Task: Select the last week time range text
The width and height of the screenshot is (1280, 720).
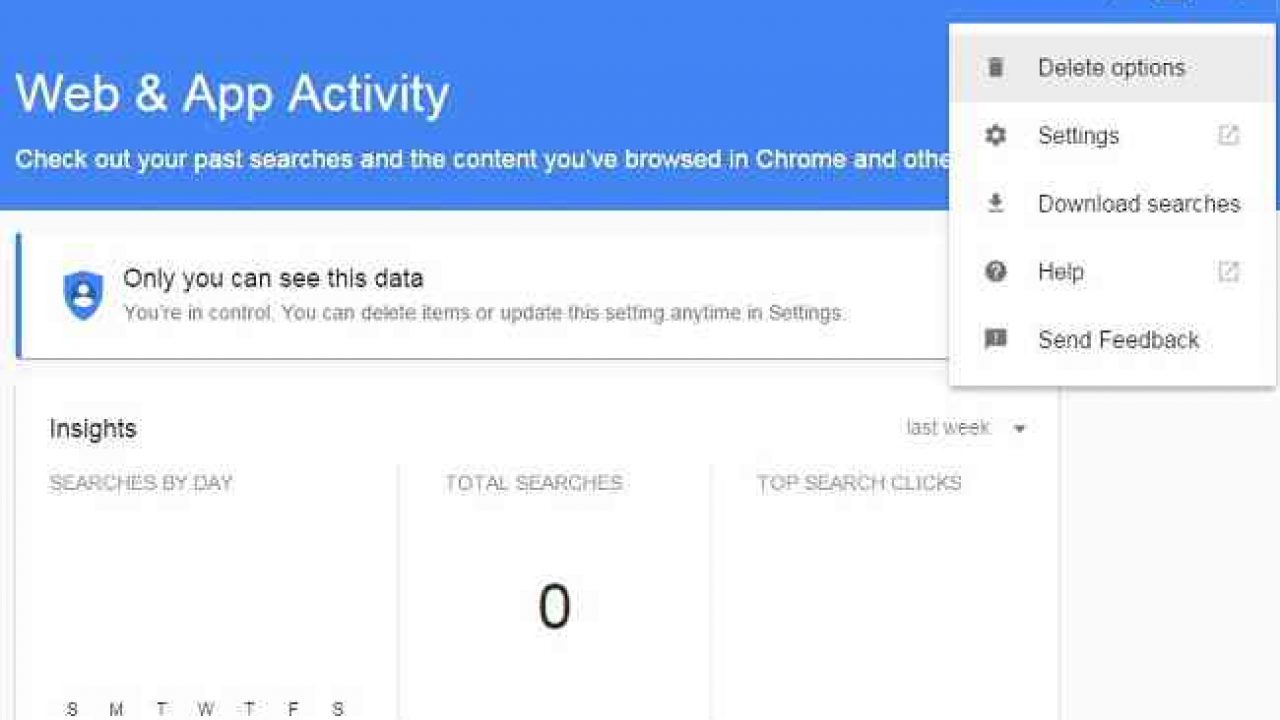Action: [x=948, y=428]
